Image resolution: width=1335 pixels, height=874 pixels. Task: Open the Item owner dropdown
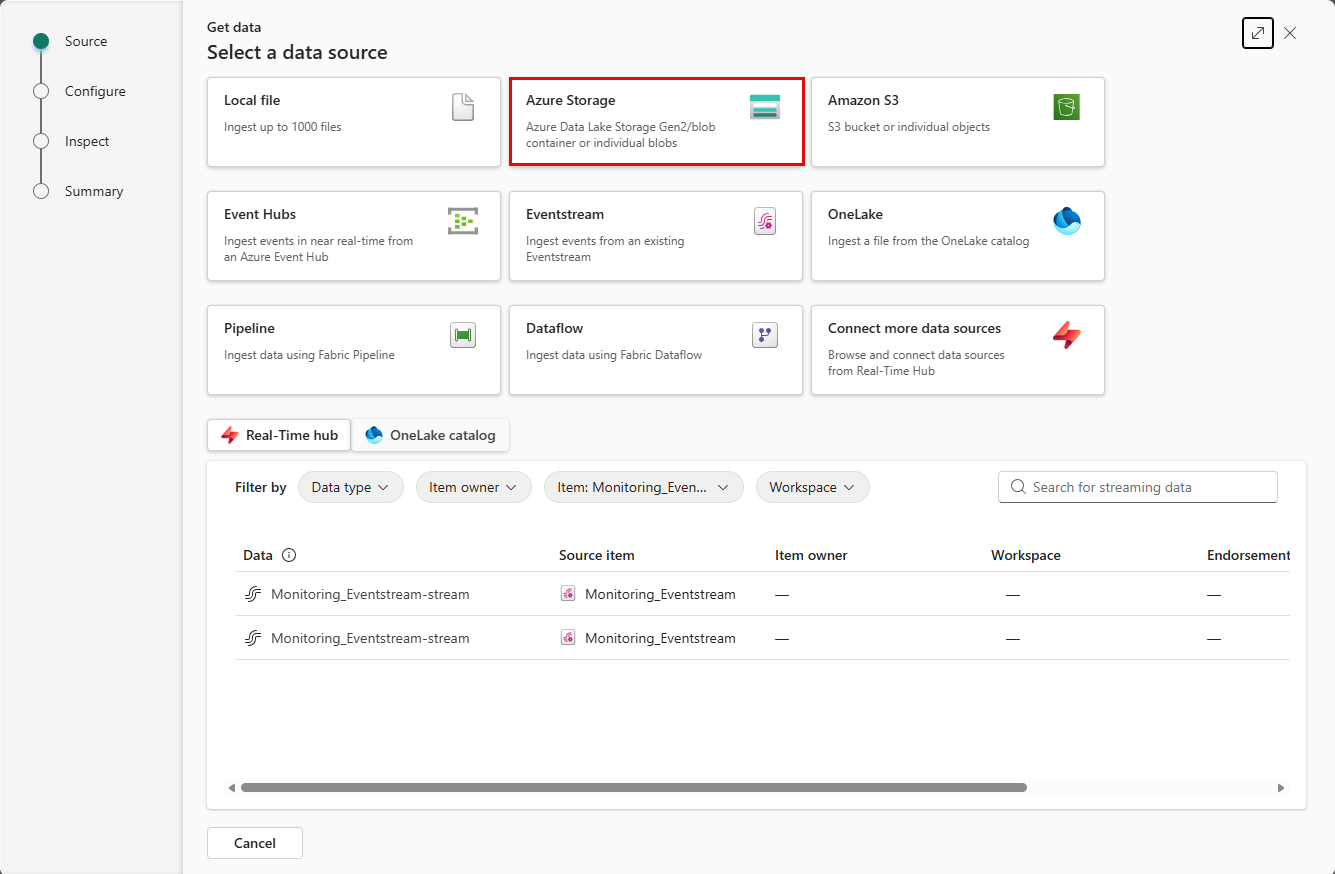[x=473, y=487]
